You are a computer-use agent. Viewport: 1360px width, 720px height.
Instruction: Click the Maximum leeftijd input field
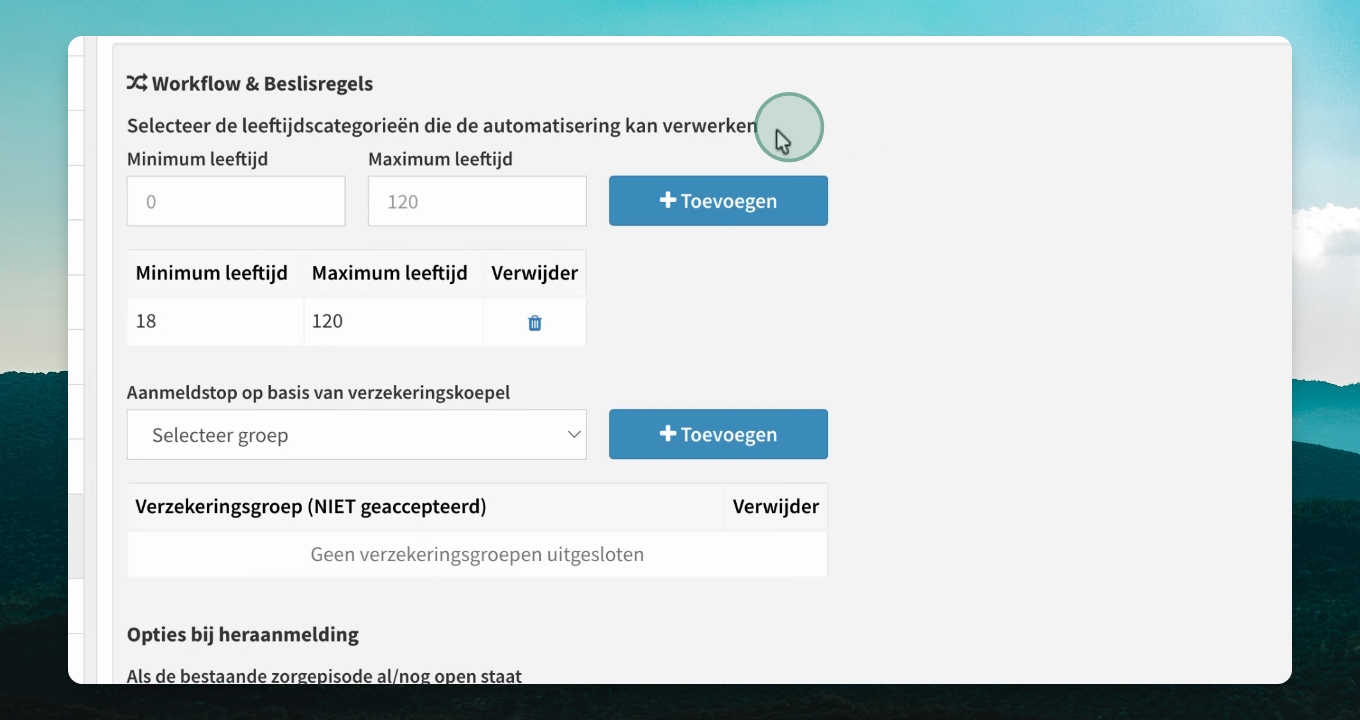(477, 201)
